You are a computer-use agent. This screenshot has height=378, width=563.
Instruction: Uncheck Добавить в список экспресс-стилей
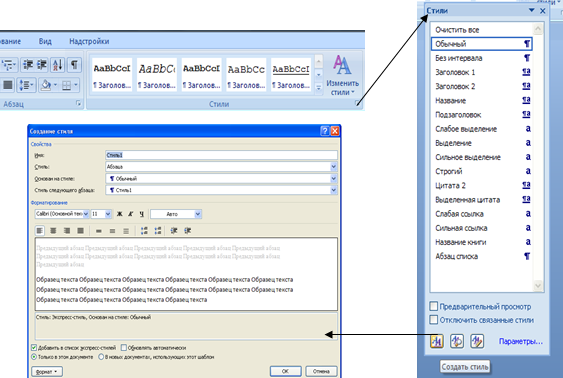(x=34, y=347)
